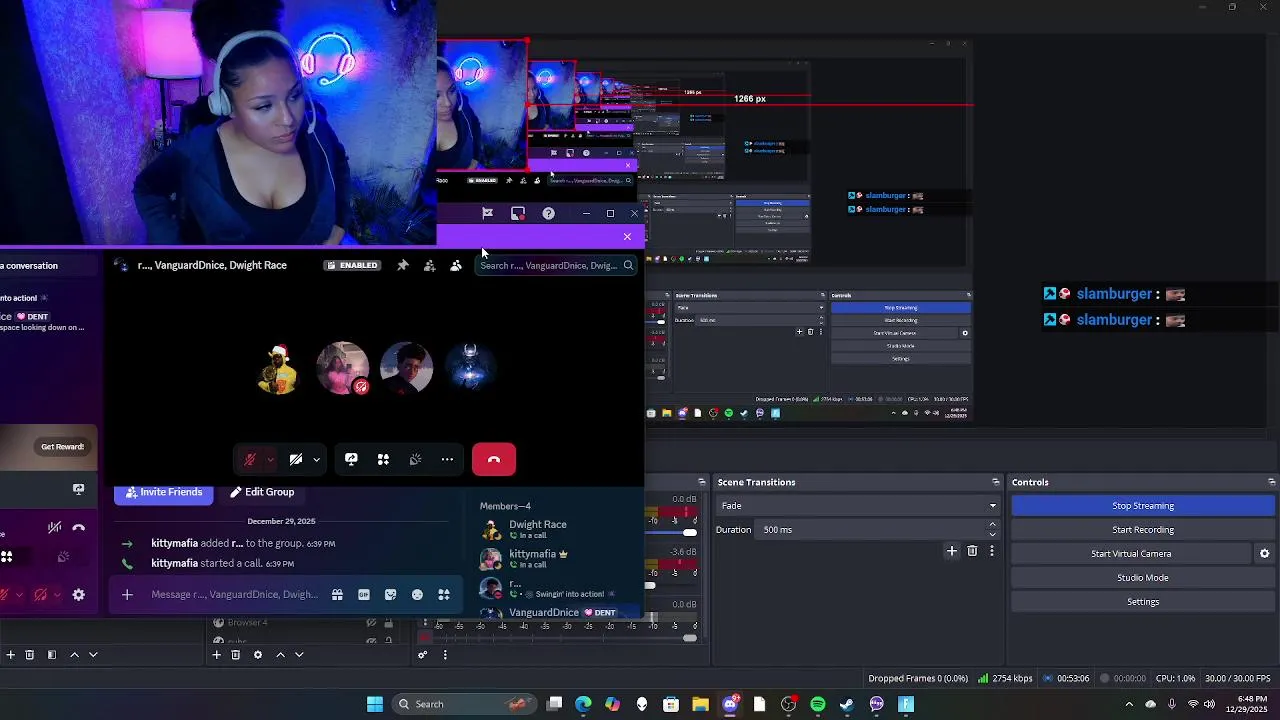Click Stop Streaming in OBS Controls
This screenshot has height=720, width=1280.
coord(1143,506)
